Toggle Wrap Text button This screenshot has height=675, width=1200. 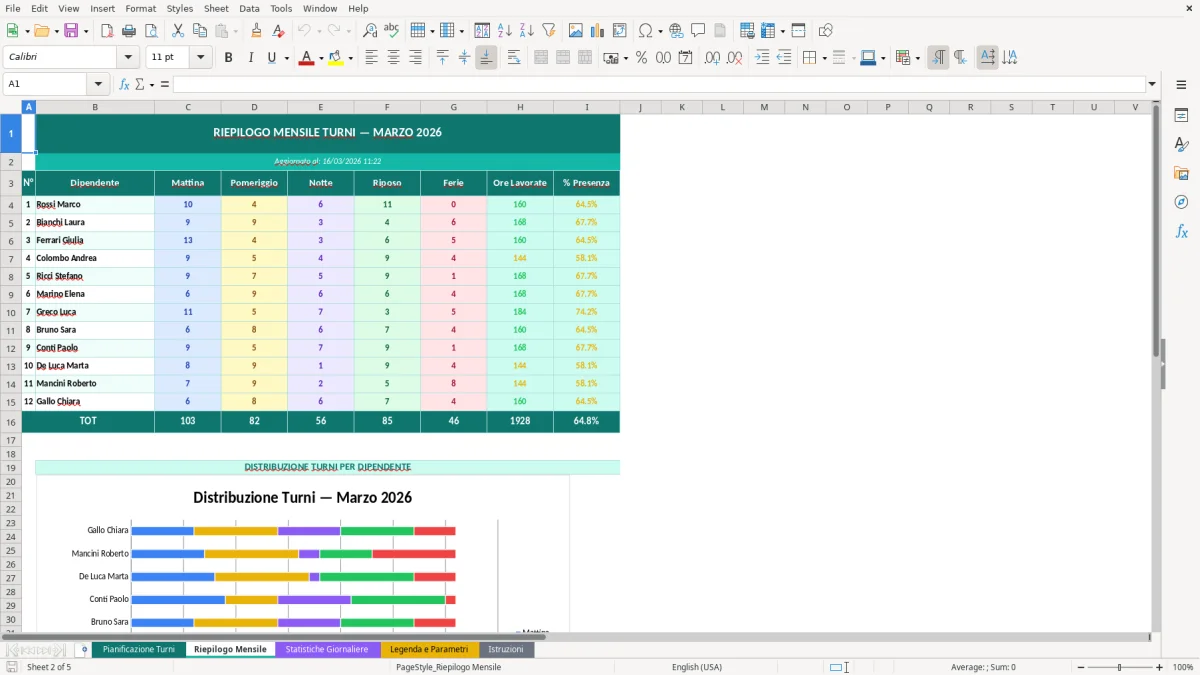tap(513, 58)
